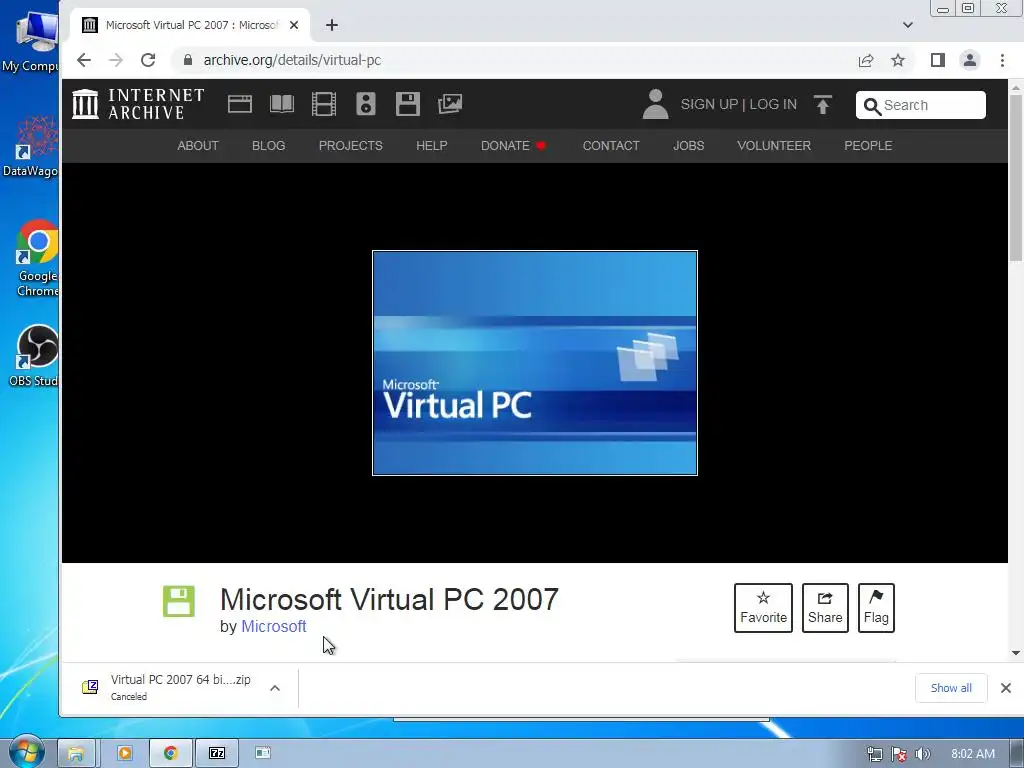Screen dimensions: 1024x768
Task: Click the green software floppy icon beside title
Action: (x=179, y=601)
